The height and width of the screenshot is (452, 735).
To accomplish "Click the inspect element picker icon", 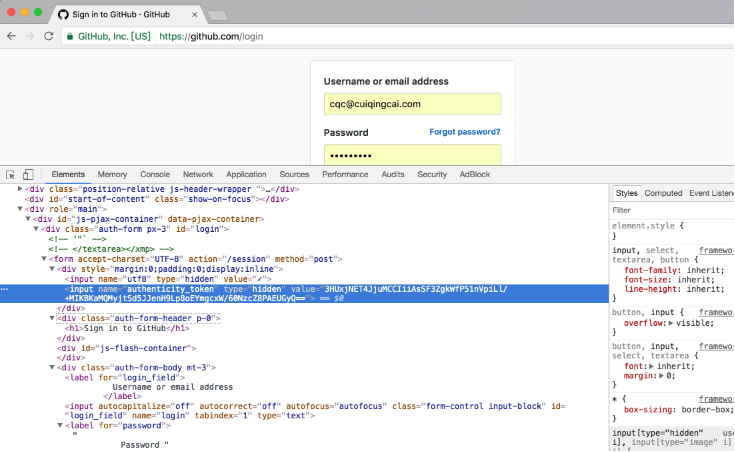I will [x=10, y=174].
